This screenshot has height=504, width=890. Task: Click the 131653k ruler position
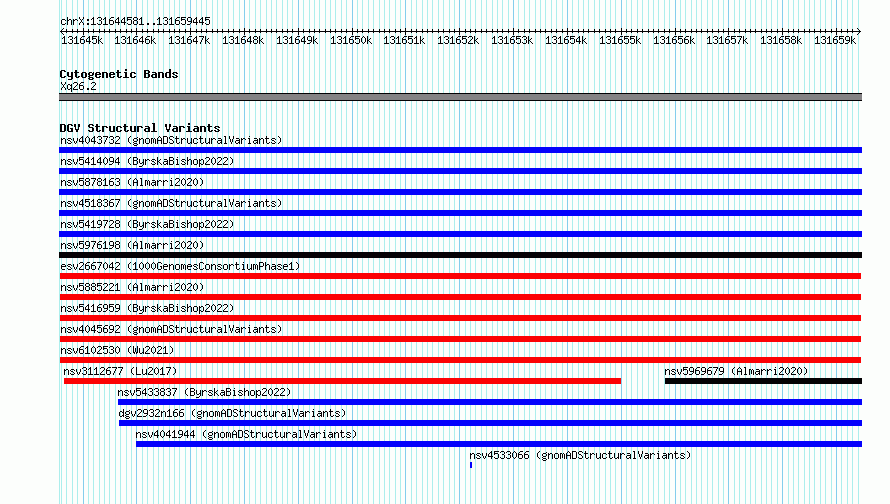512,40
